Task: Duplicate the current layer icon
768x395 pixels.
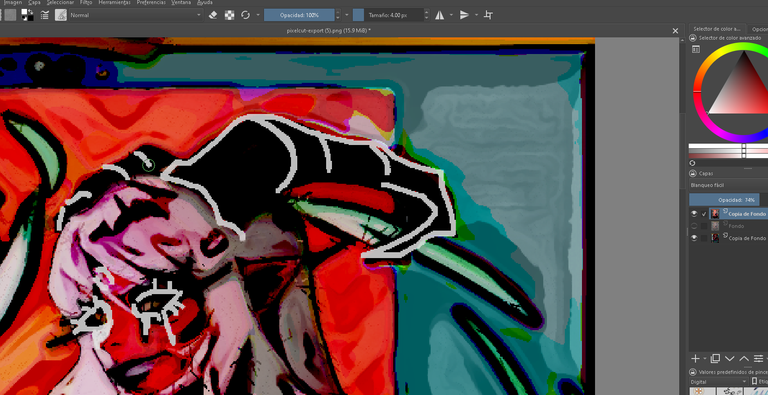Action: click(x=715, y=359)
